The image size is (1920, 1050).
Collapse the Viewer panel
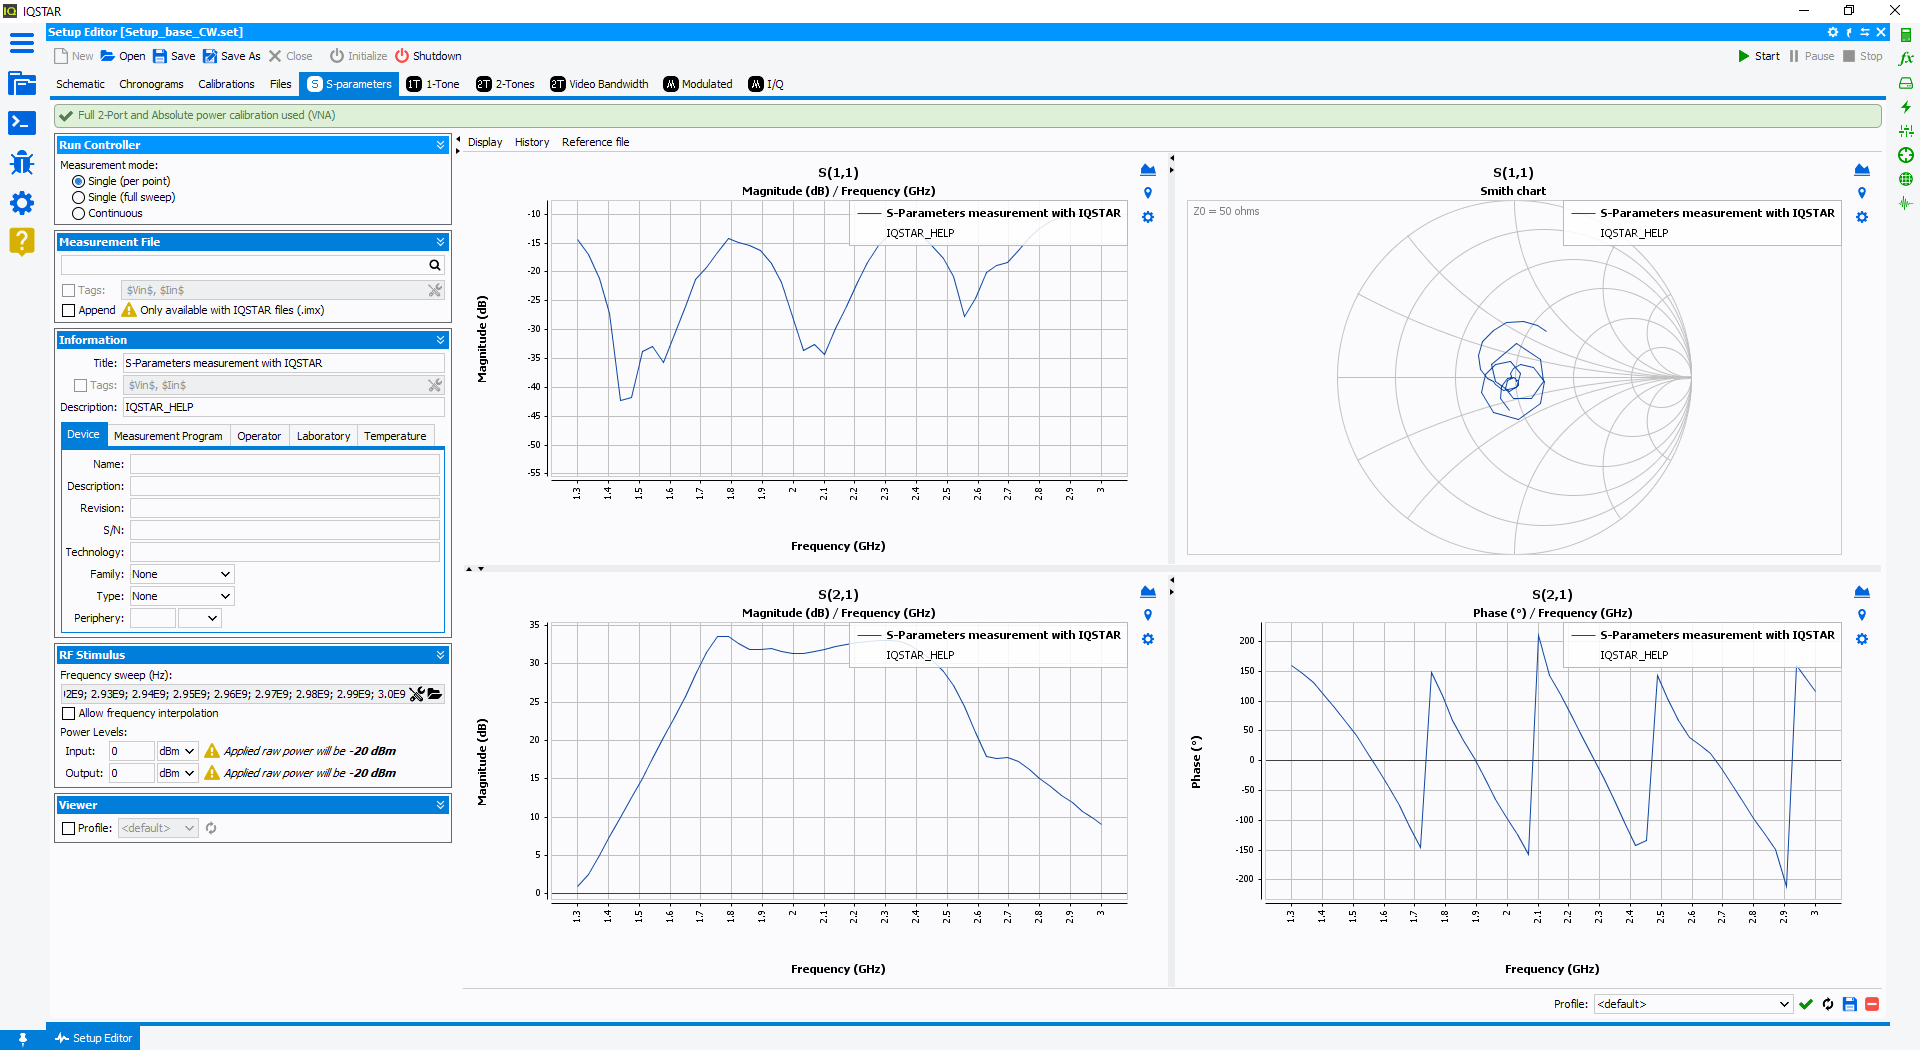point(440,806)
